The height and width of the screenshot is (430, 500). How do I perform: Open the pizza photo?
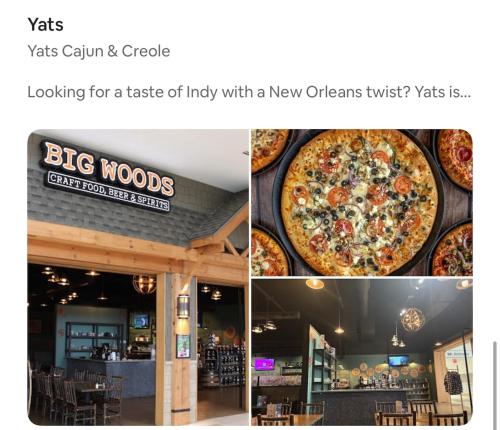click(362, 202)
